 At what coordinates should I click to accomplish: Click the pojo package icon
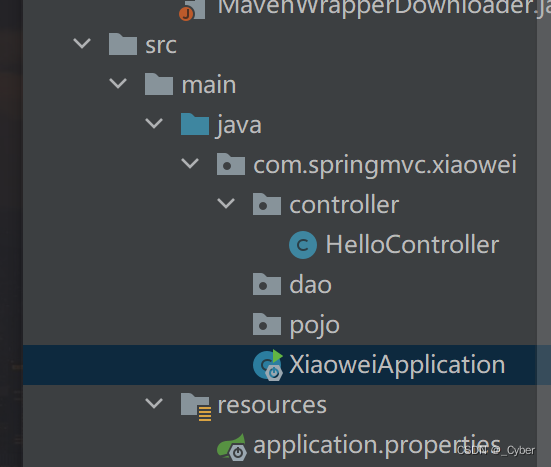(267, 324)
